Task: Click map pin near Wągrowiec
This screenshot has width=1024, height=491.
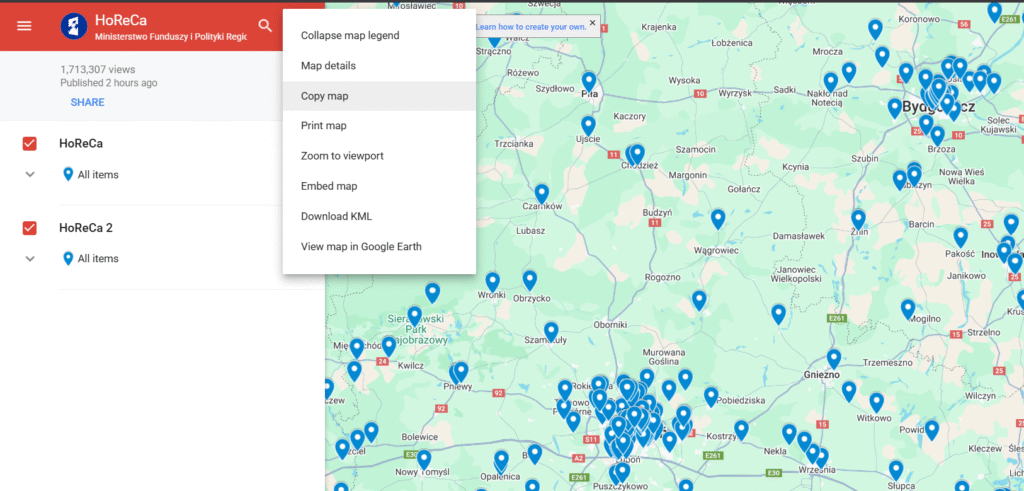Action: point(718,218)
